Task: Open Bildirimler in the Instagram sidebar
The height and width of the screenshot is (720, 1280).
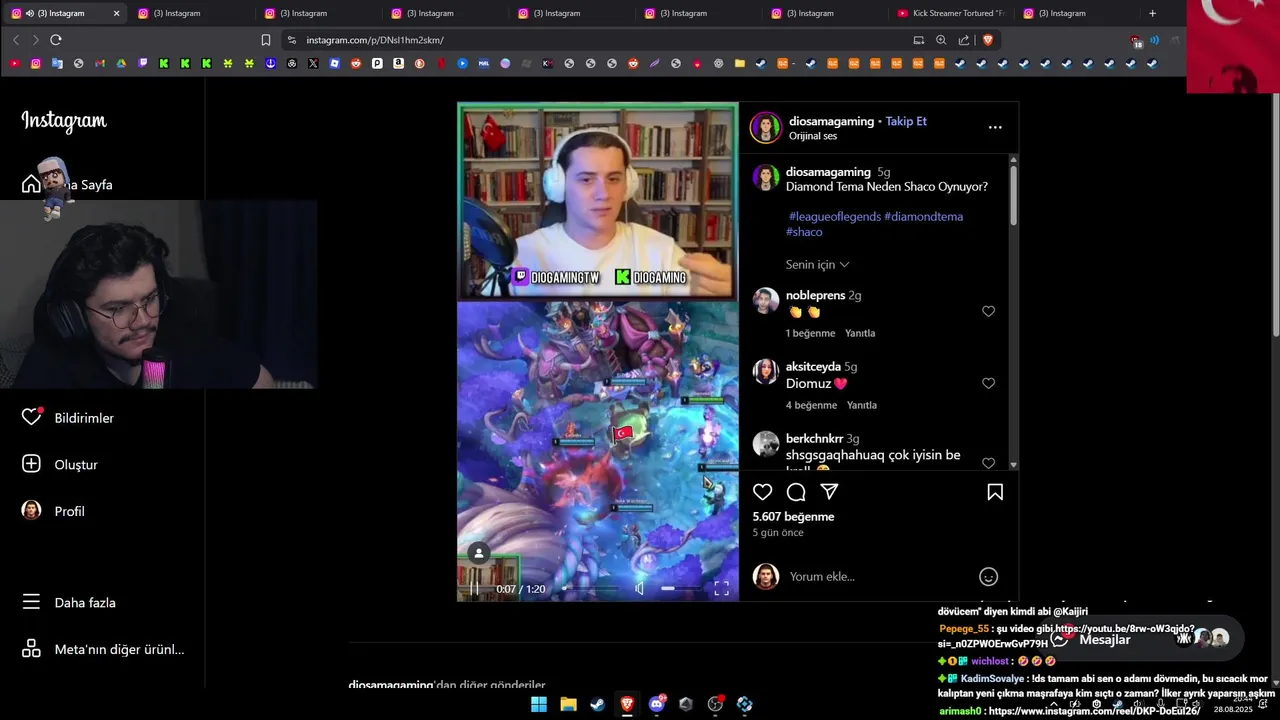Action: coord(68,418)
